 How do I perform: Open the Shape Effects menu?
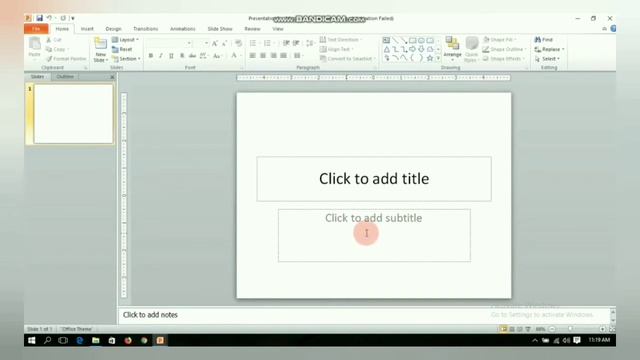point(504,59)
